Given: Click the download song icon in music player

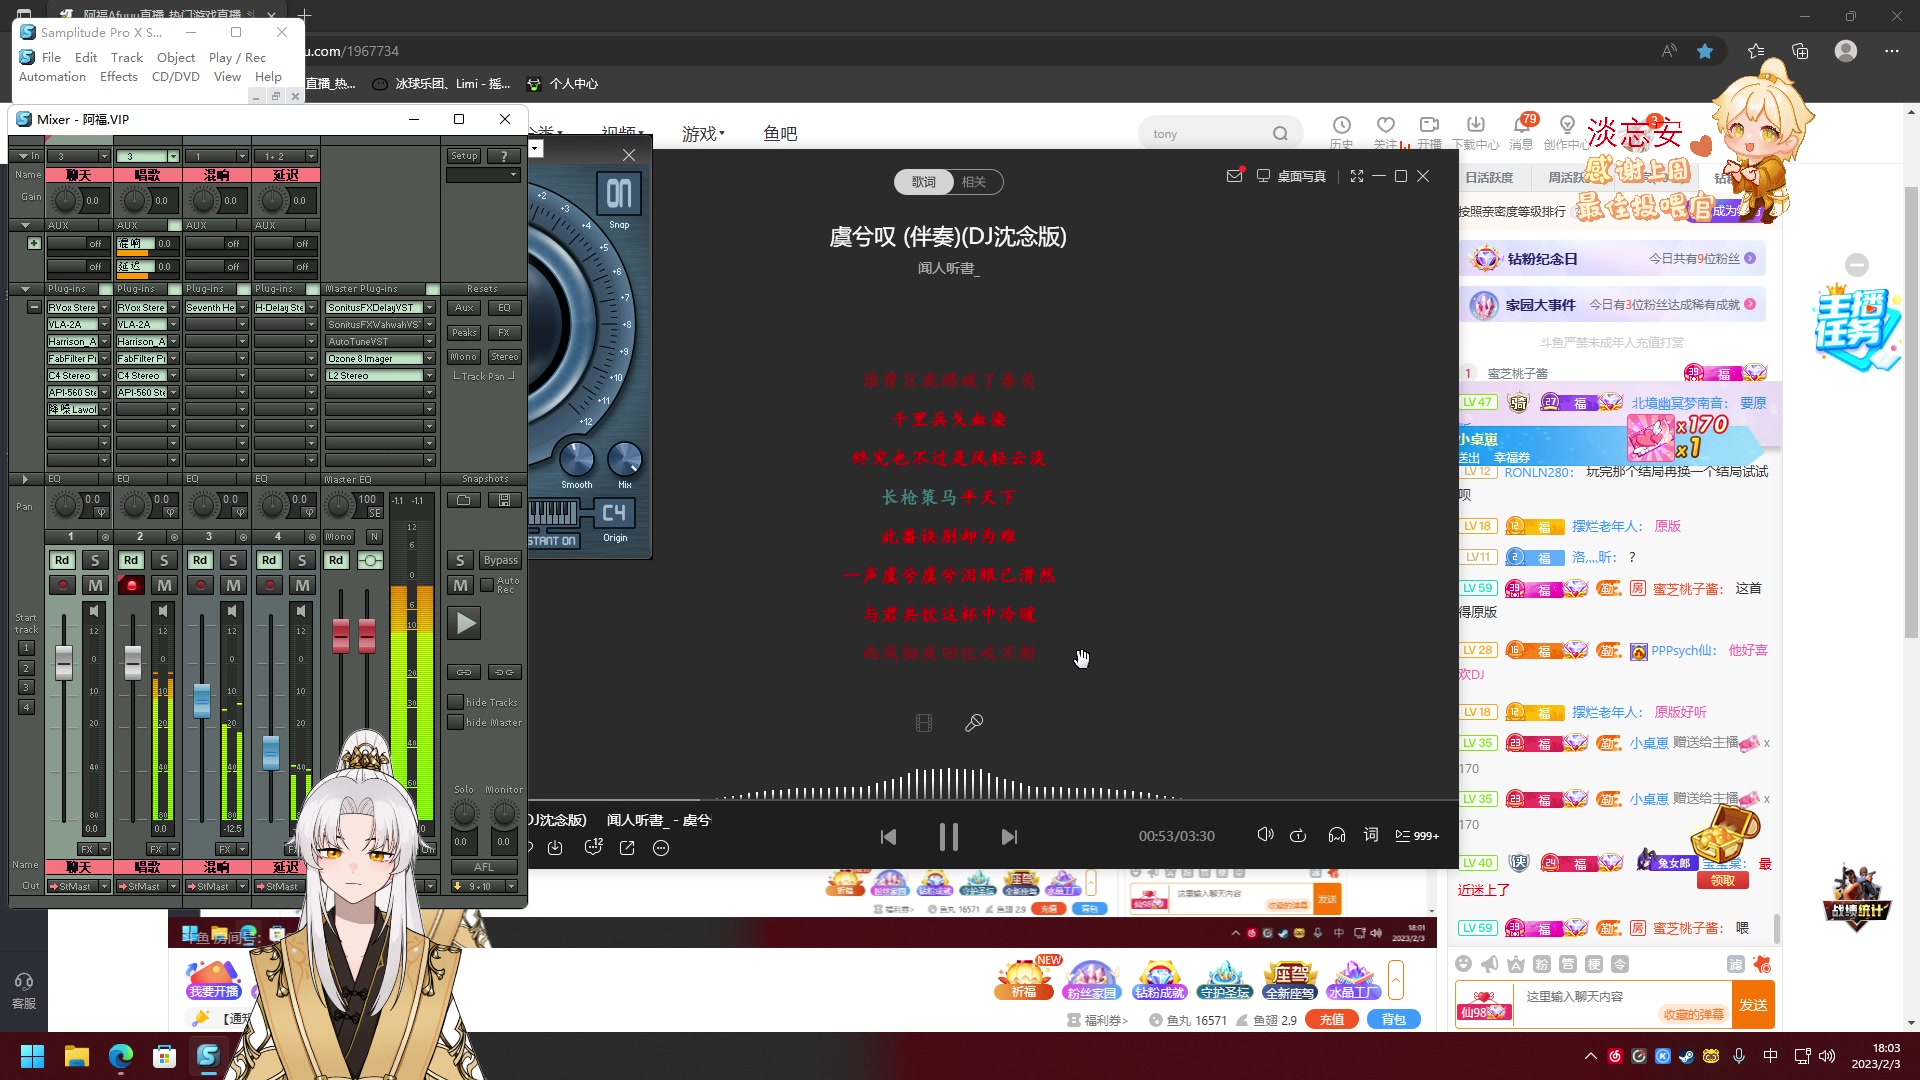Looking at the screenshot, I should pos(556,848).
